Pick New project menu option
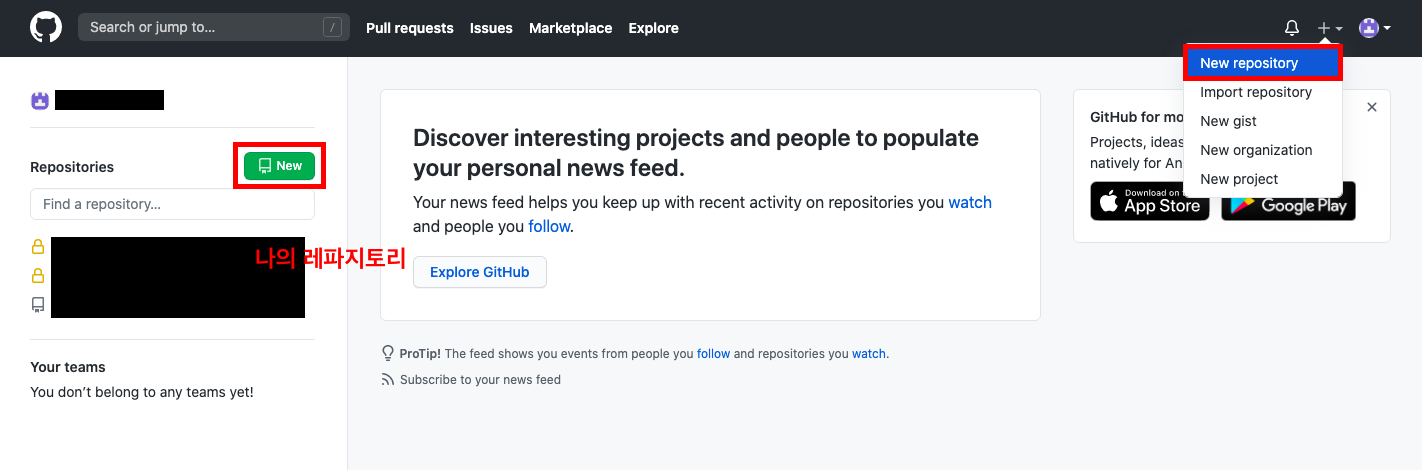Screen dimensions: 1422x470 (1239, 179)
